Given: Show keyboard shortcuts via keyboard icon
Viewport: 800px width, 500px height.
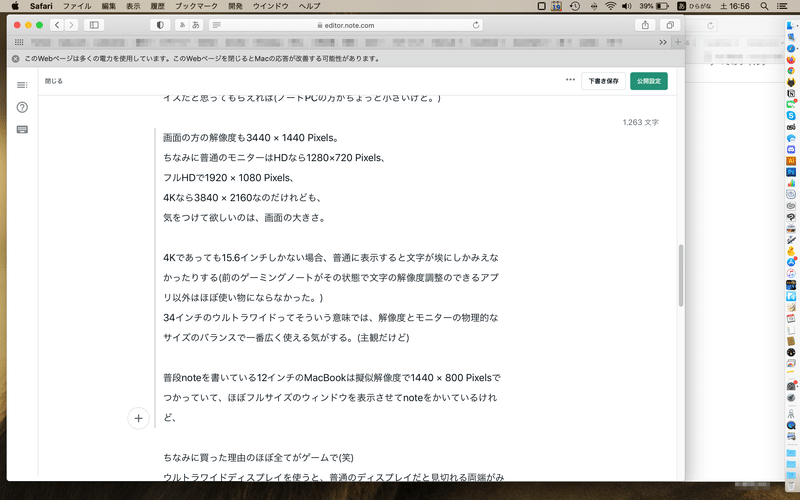Looking at the screenshot, I should (22, 130).
